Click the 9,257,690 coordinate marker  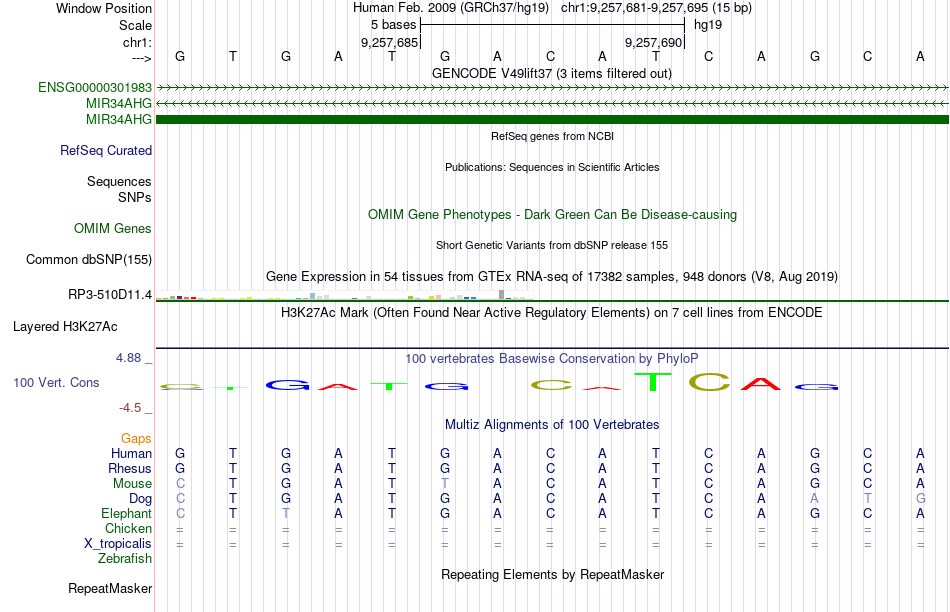coord(654,42)
